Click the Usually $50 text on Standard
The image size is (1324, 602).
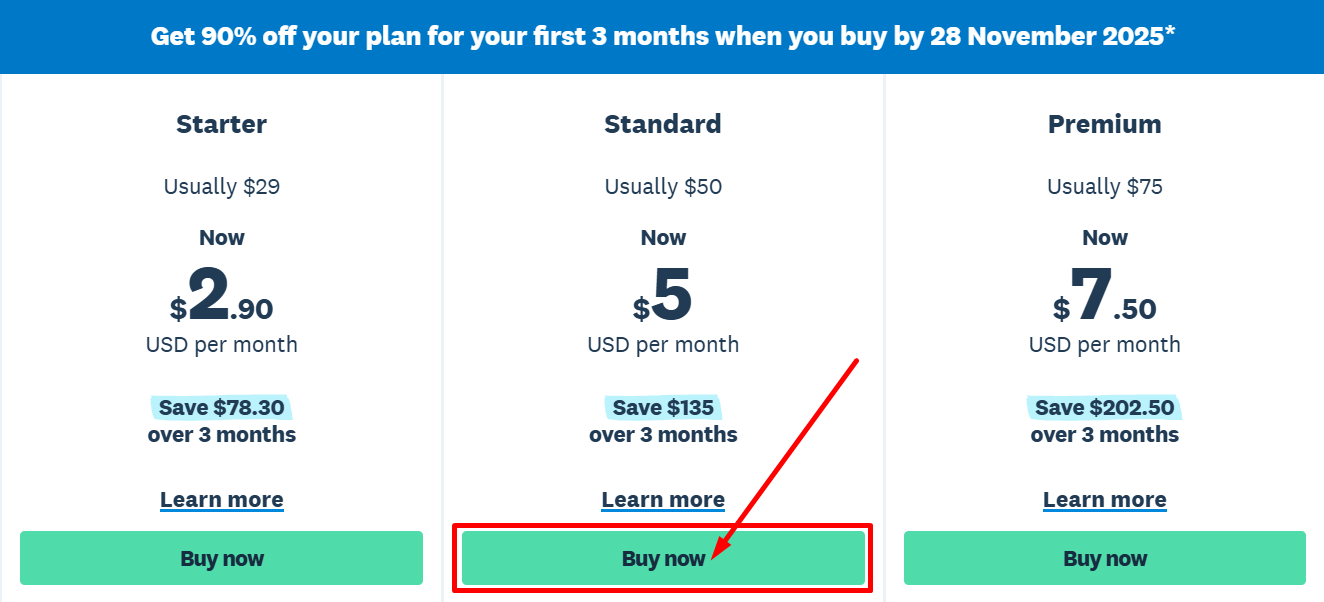coord(663,186)
